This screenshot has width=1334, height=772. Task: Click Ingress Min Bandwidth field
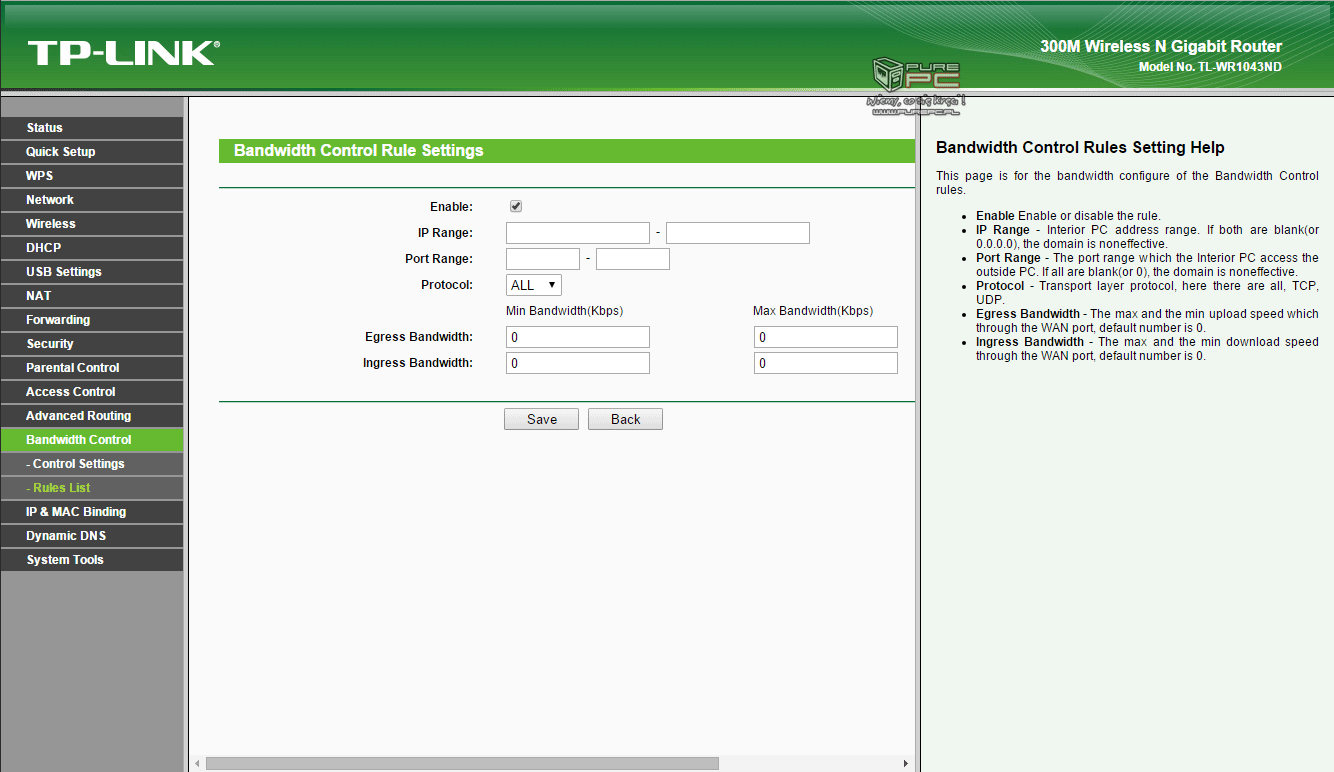578,363
